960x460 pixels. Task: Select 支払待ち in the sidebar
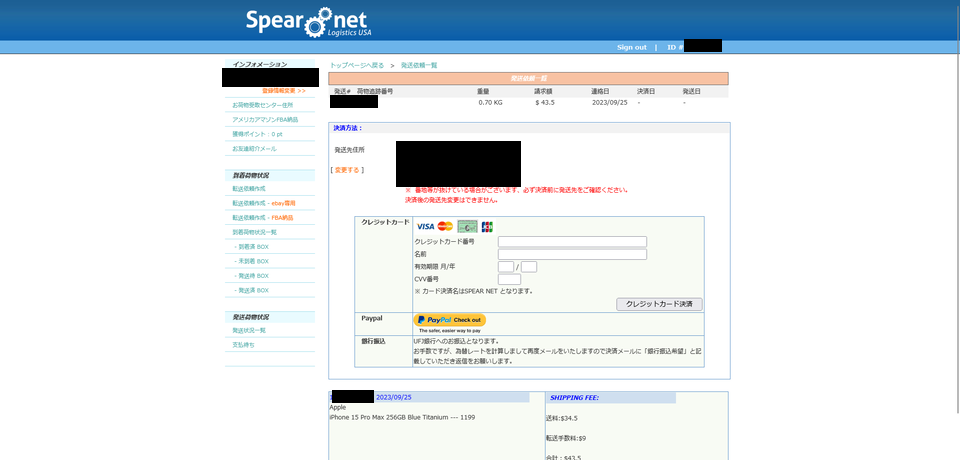243,344
